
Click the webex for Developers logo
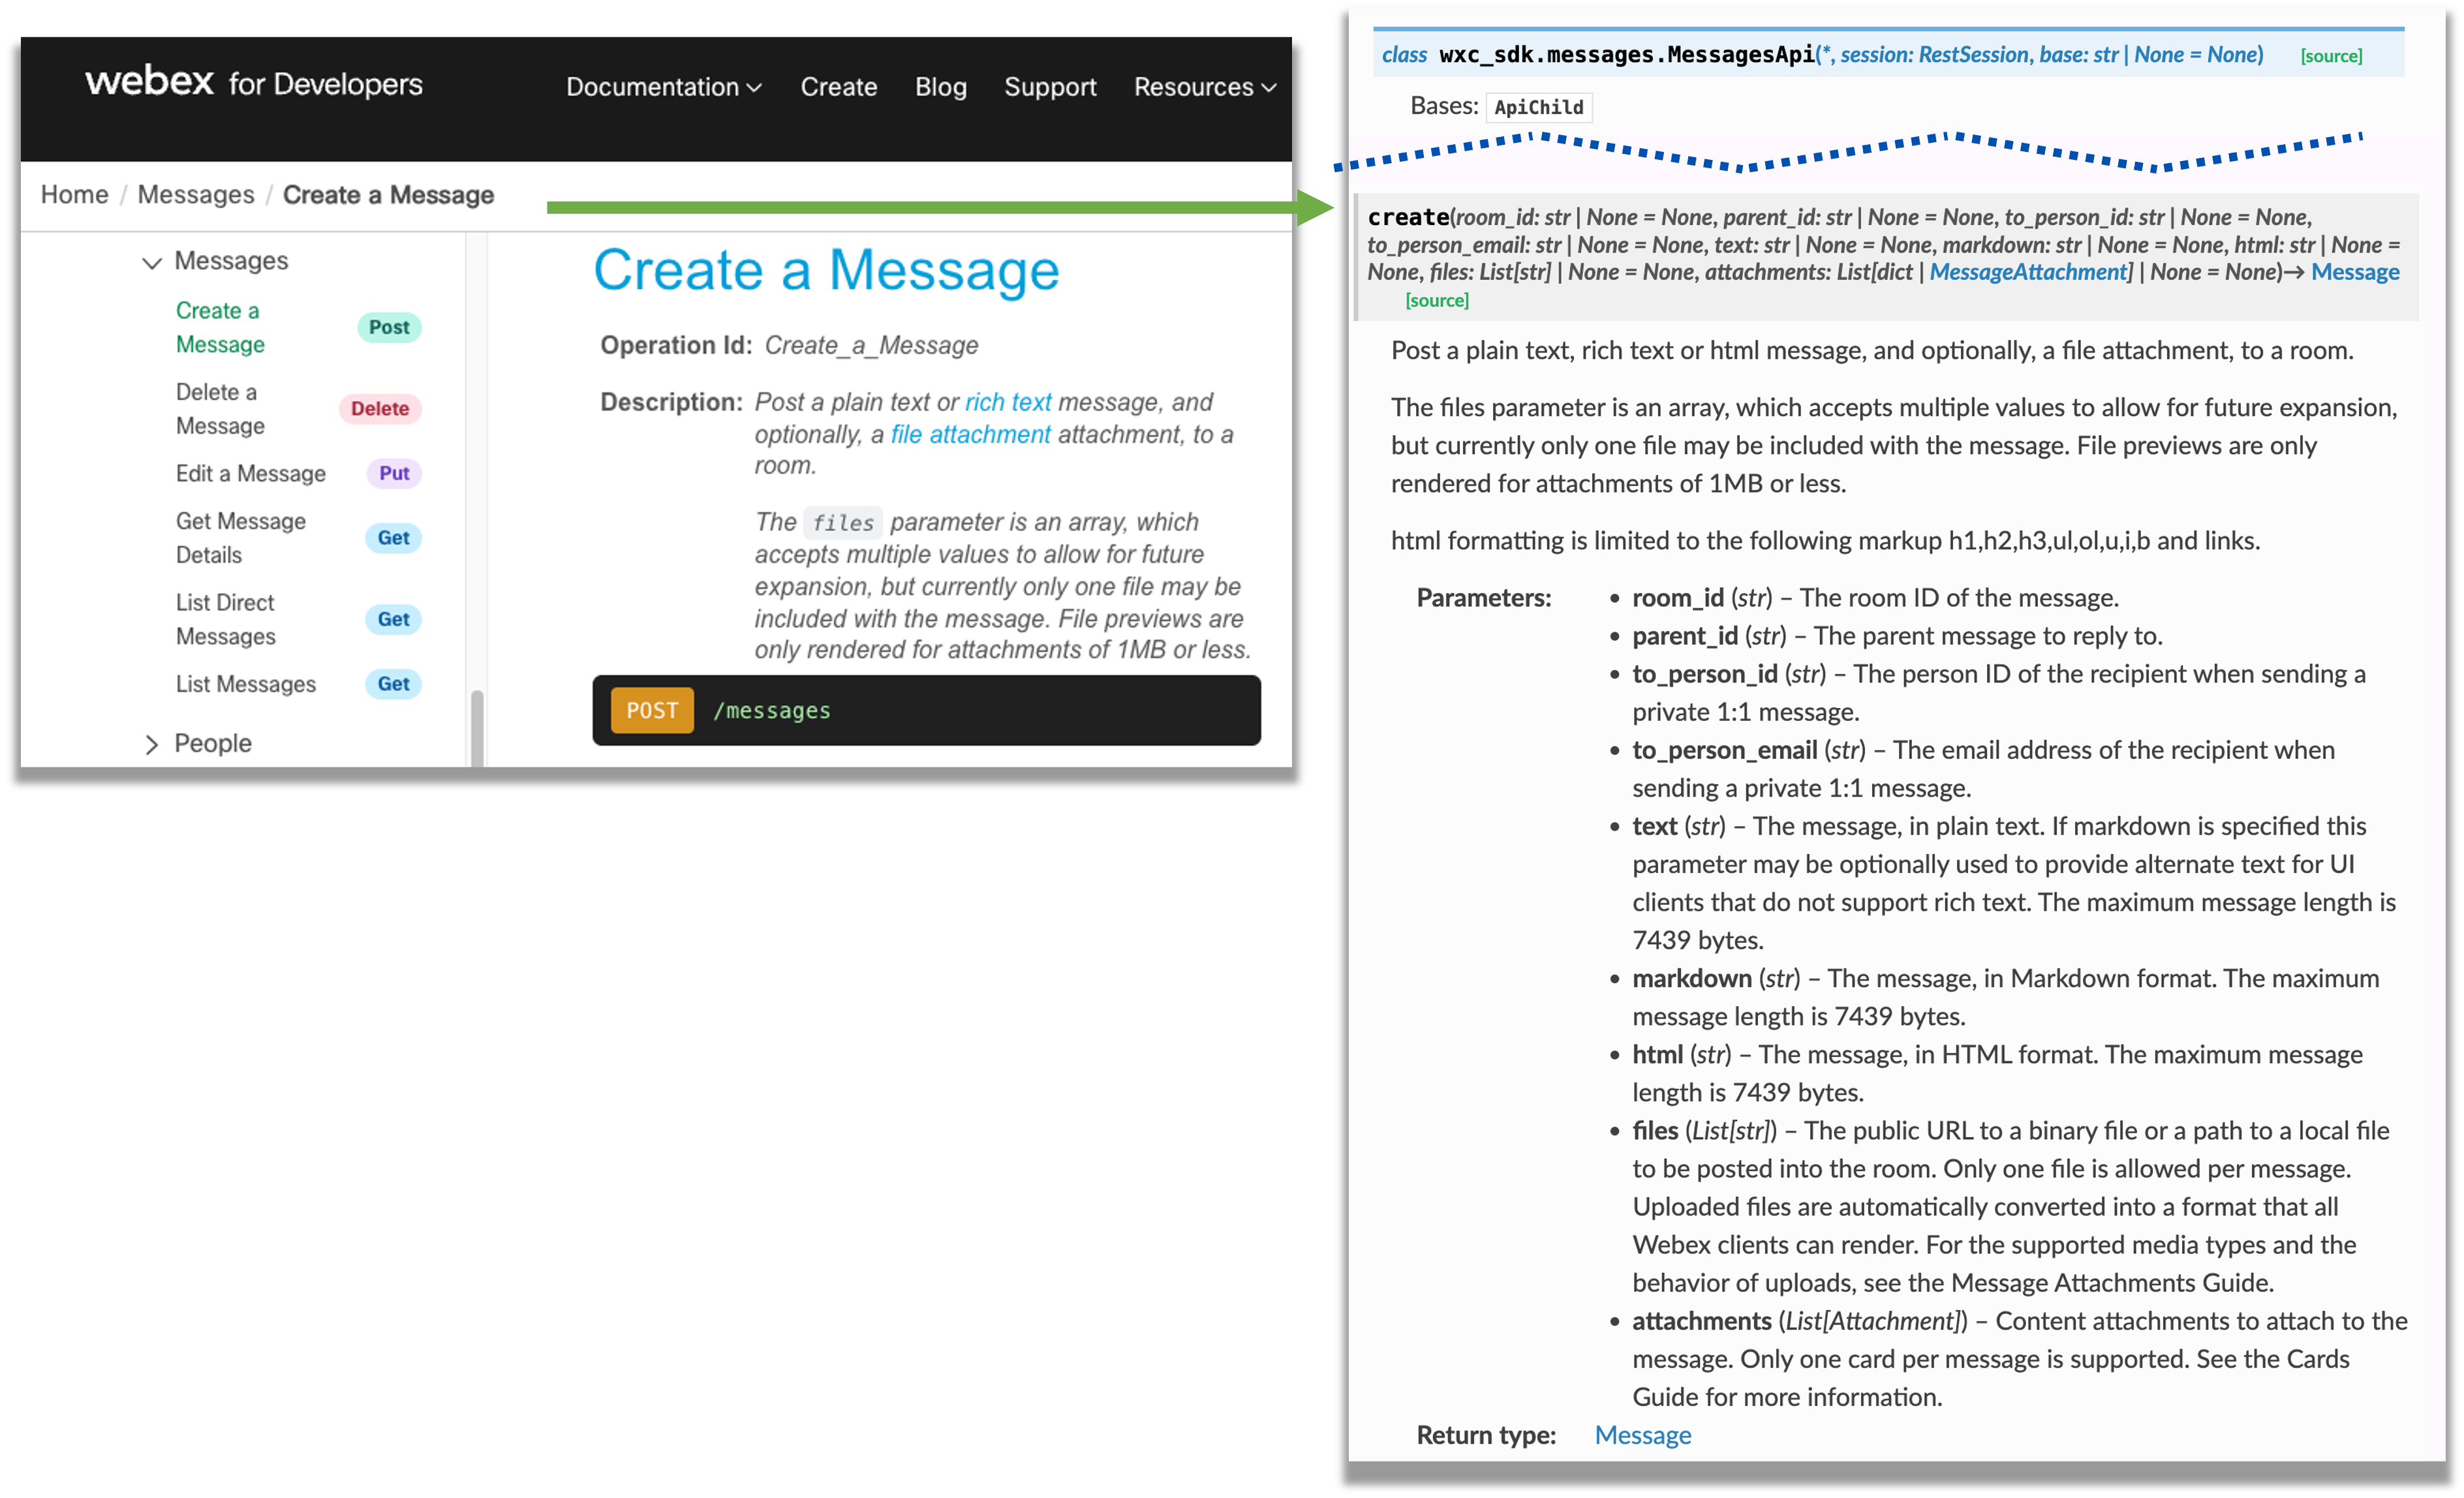[x=253, y=83]
